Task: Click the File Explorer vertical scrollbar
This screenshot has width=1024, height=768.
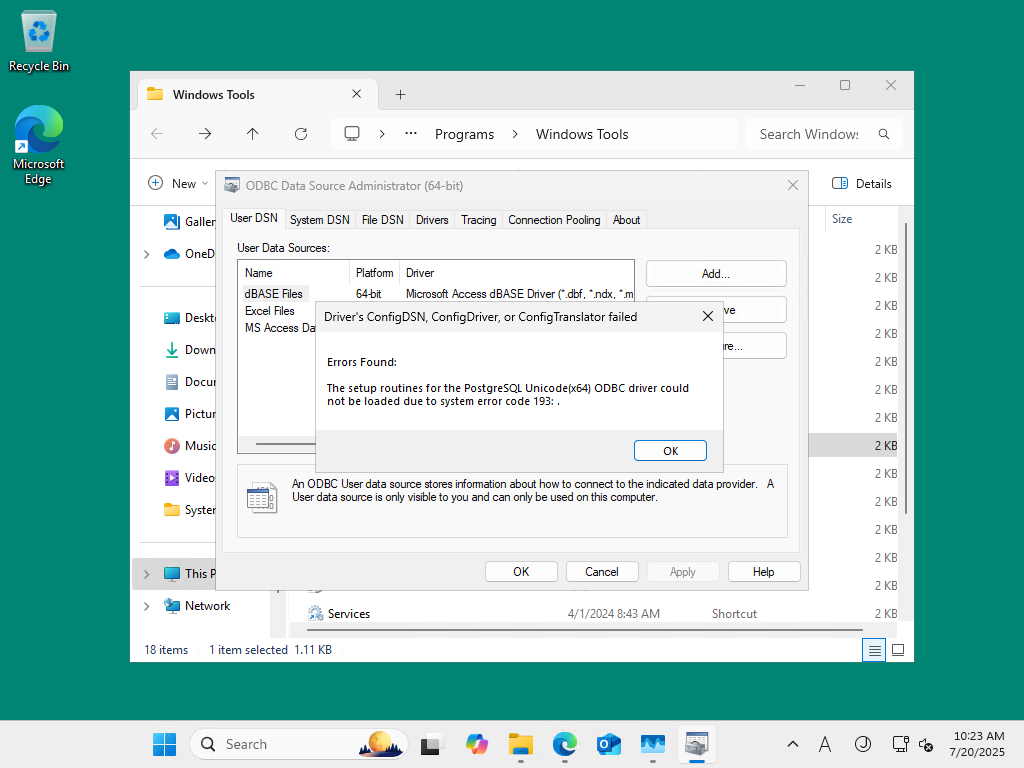Action: click(x=906, y=369)
